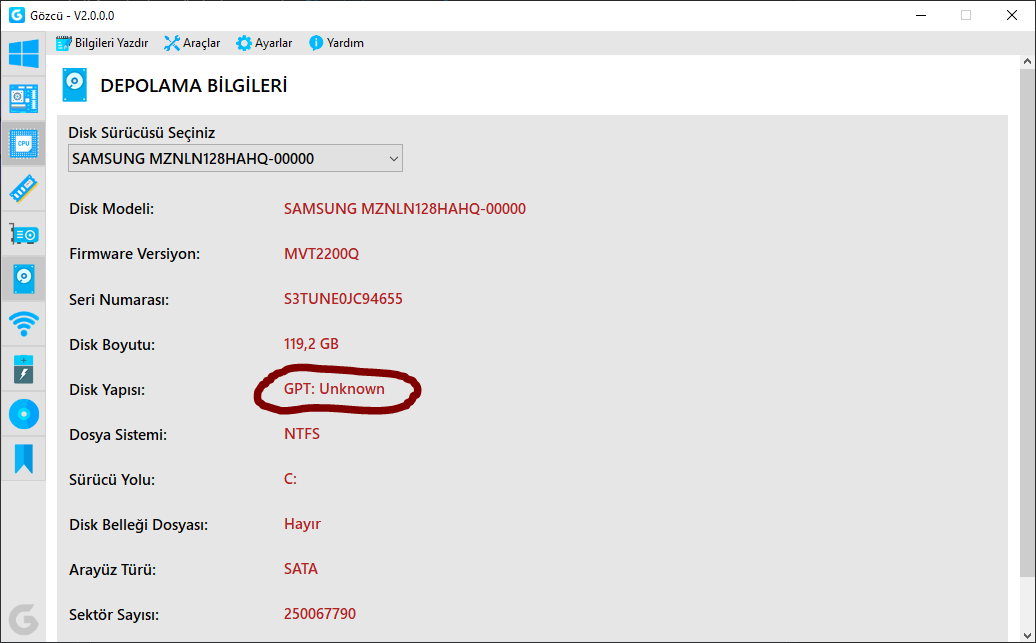The width and height of the screenshot is (1036, 643).
Task: Click disk size value 119,2 GB
Action: 311,344
